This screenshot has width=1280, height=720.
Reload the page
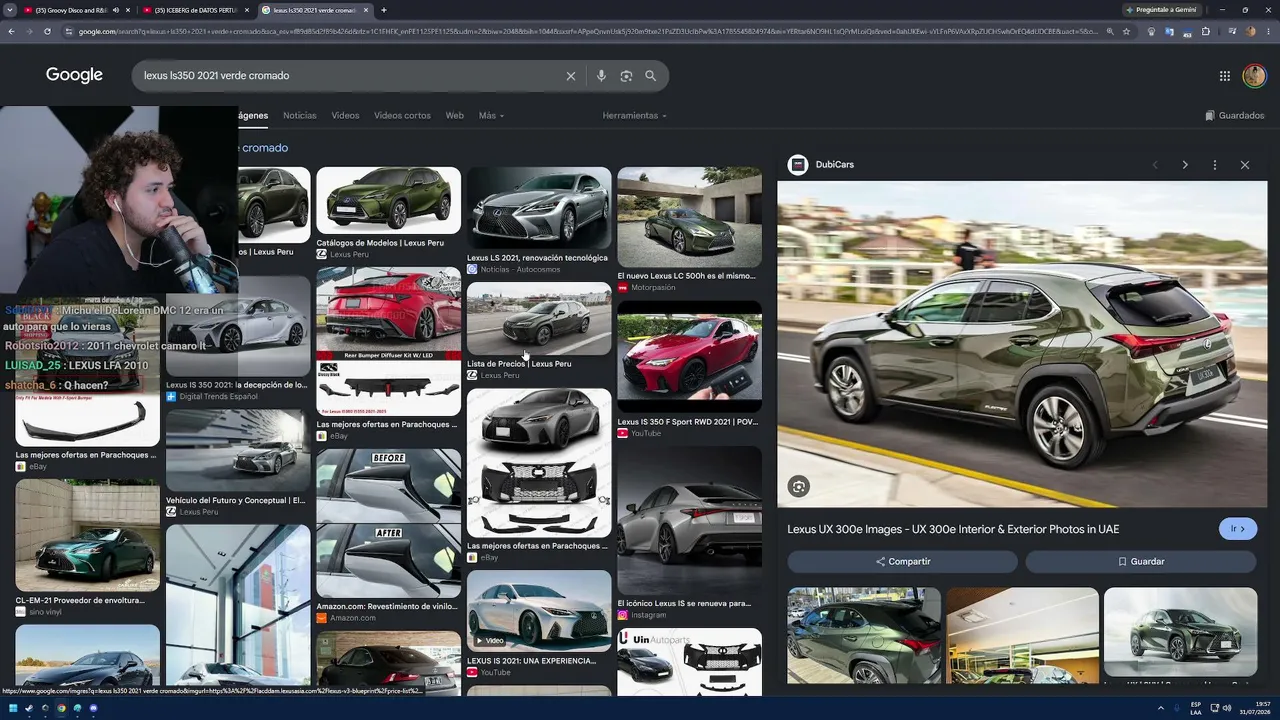[47, 32]
